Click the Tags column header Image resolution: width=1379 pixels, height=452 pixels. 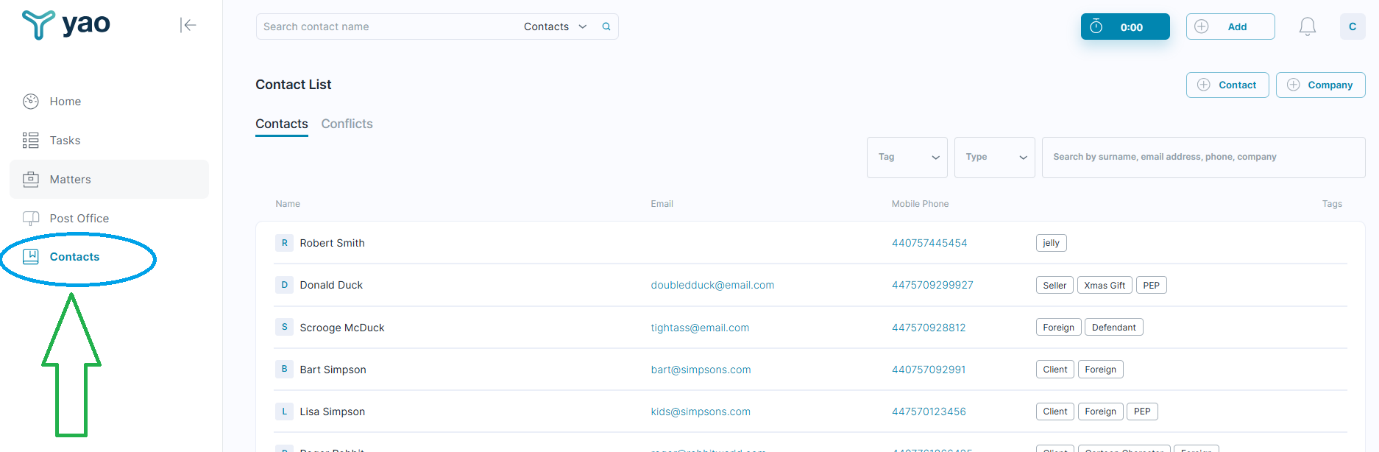click(x=1332, y=204)
